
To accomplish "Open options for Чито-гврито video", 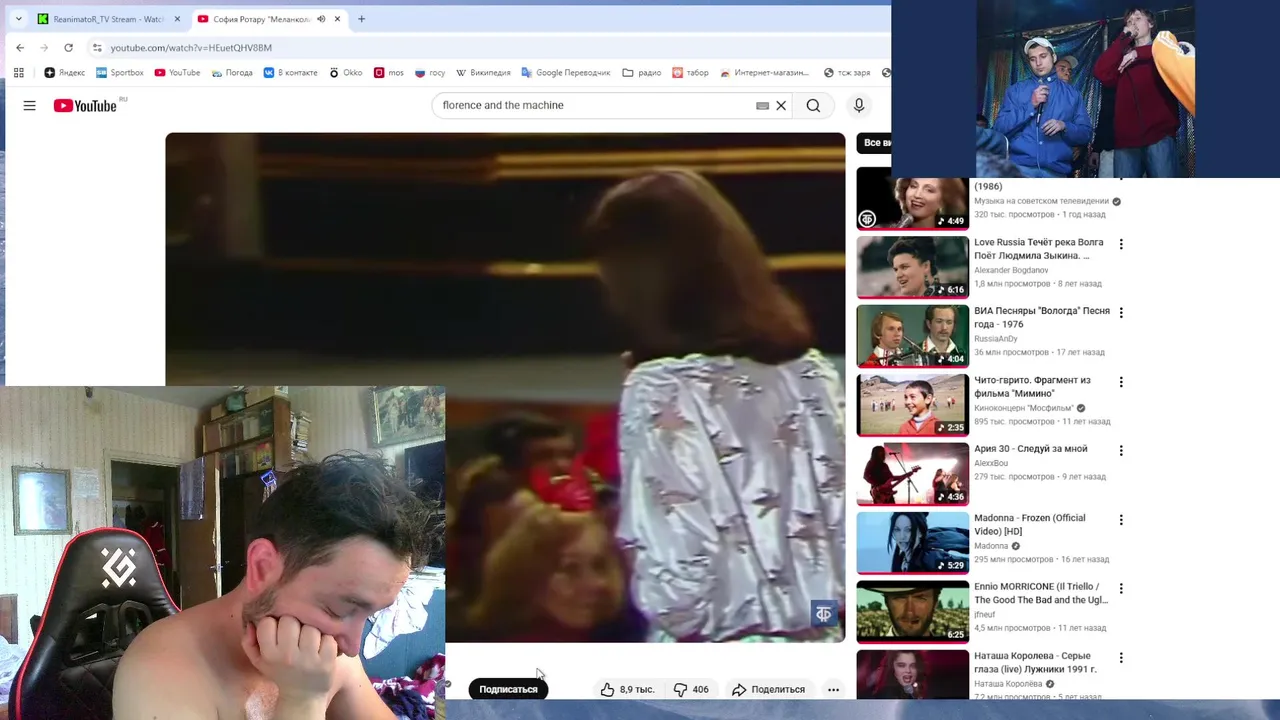I will [1121, 382].
